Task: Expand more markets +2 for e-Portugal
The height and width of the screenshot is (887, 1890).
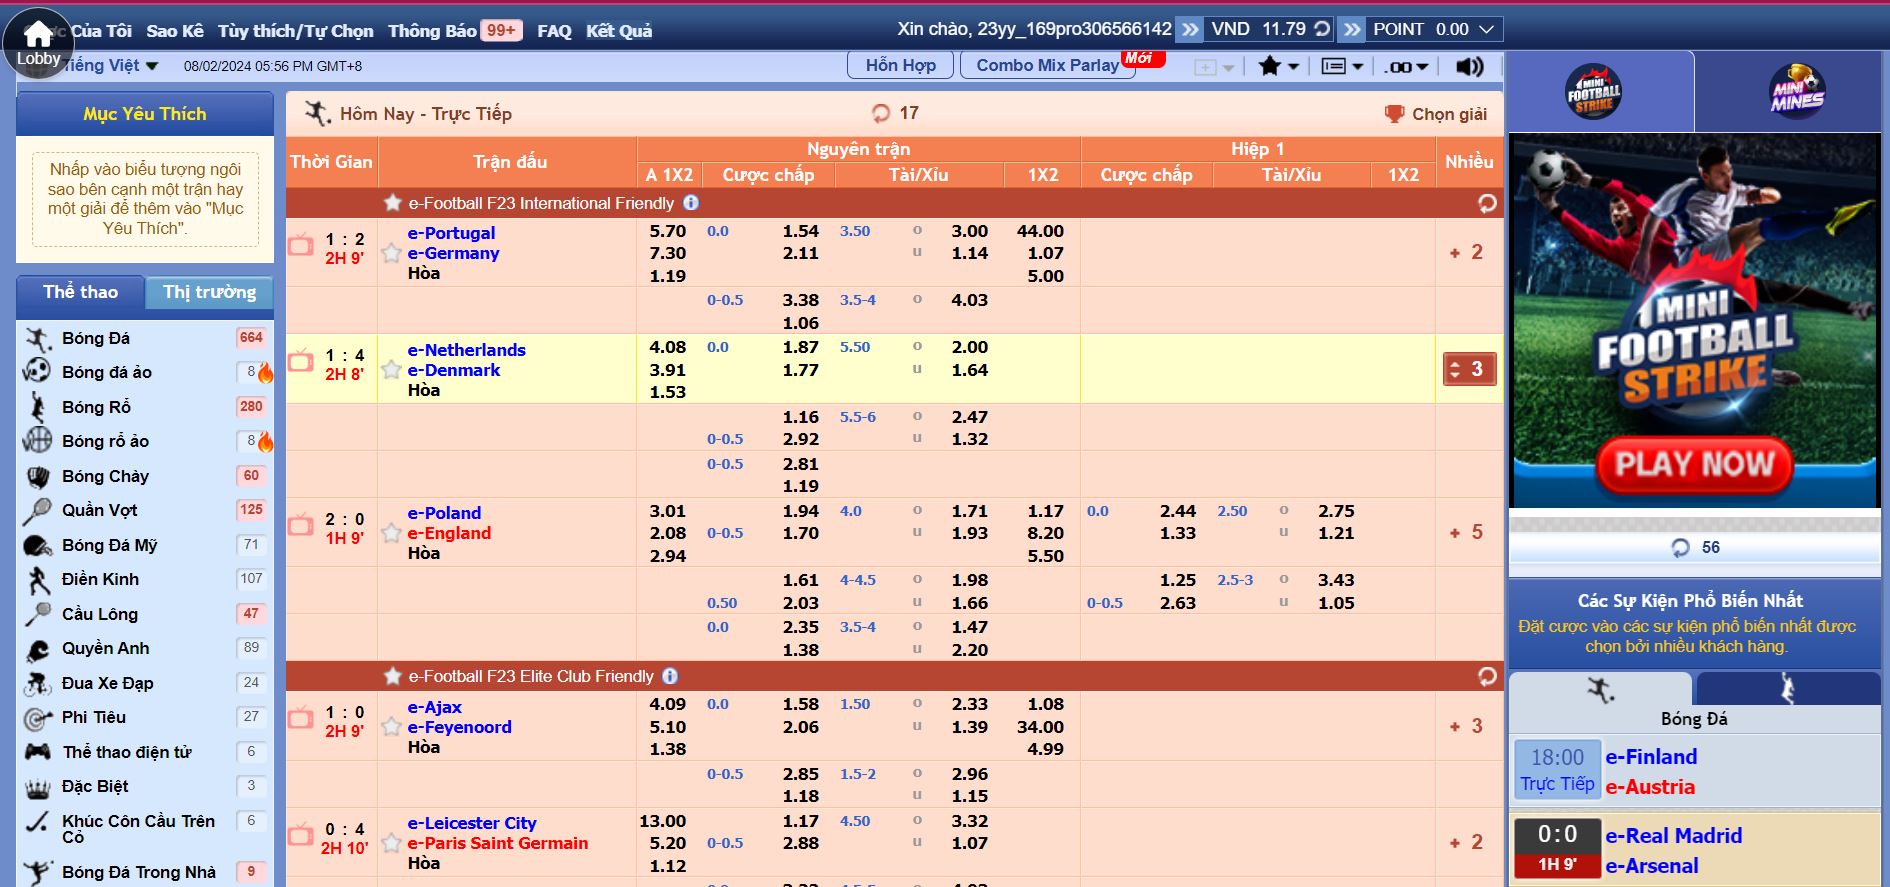Action: (x=1468, y=252)
